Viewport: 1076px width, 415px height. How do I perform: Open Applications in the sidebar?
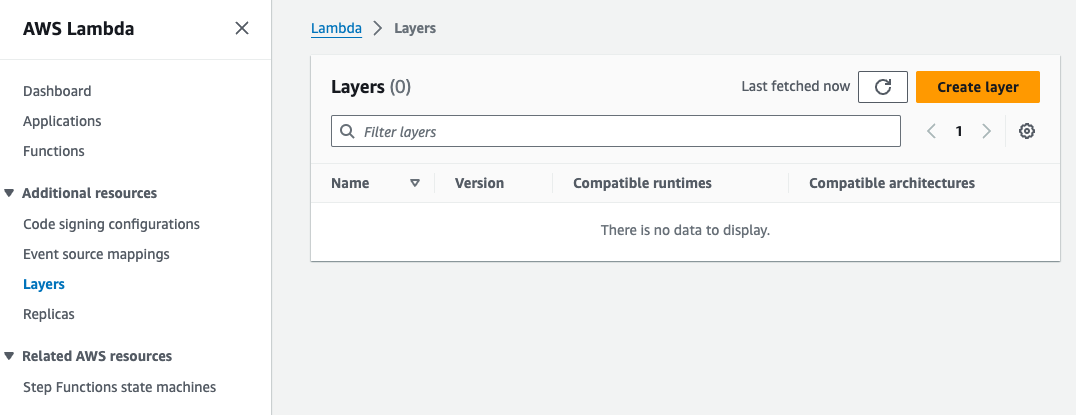tap(62, 121)
